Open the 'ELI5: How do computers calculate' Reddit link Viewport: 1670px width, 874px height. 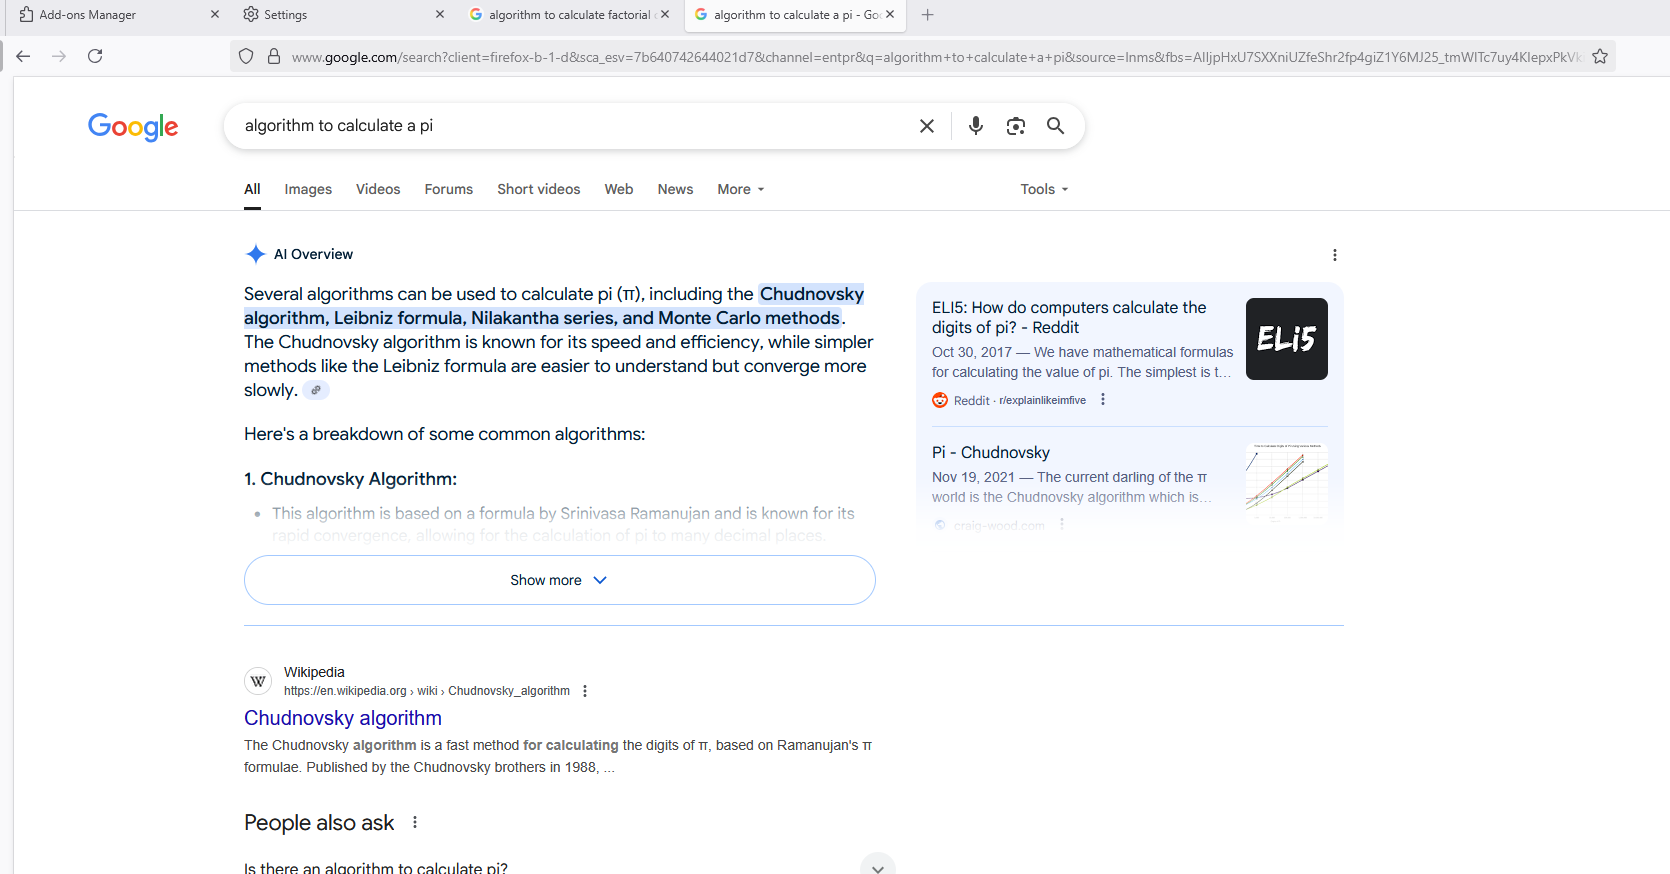pyautogui.click(x=1069, y=318)
